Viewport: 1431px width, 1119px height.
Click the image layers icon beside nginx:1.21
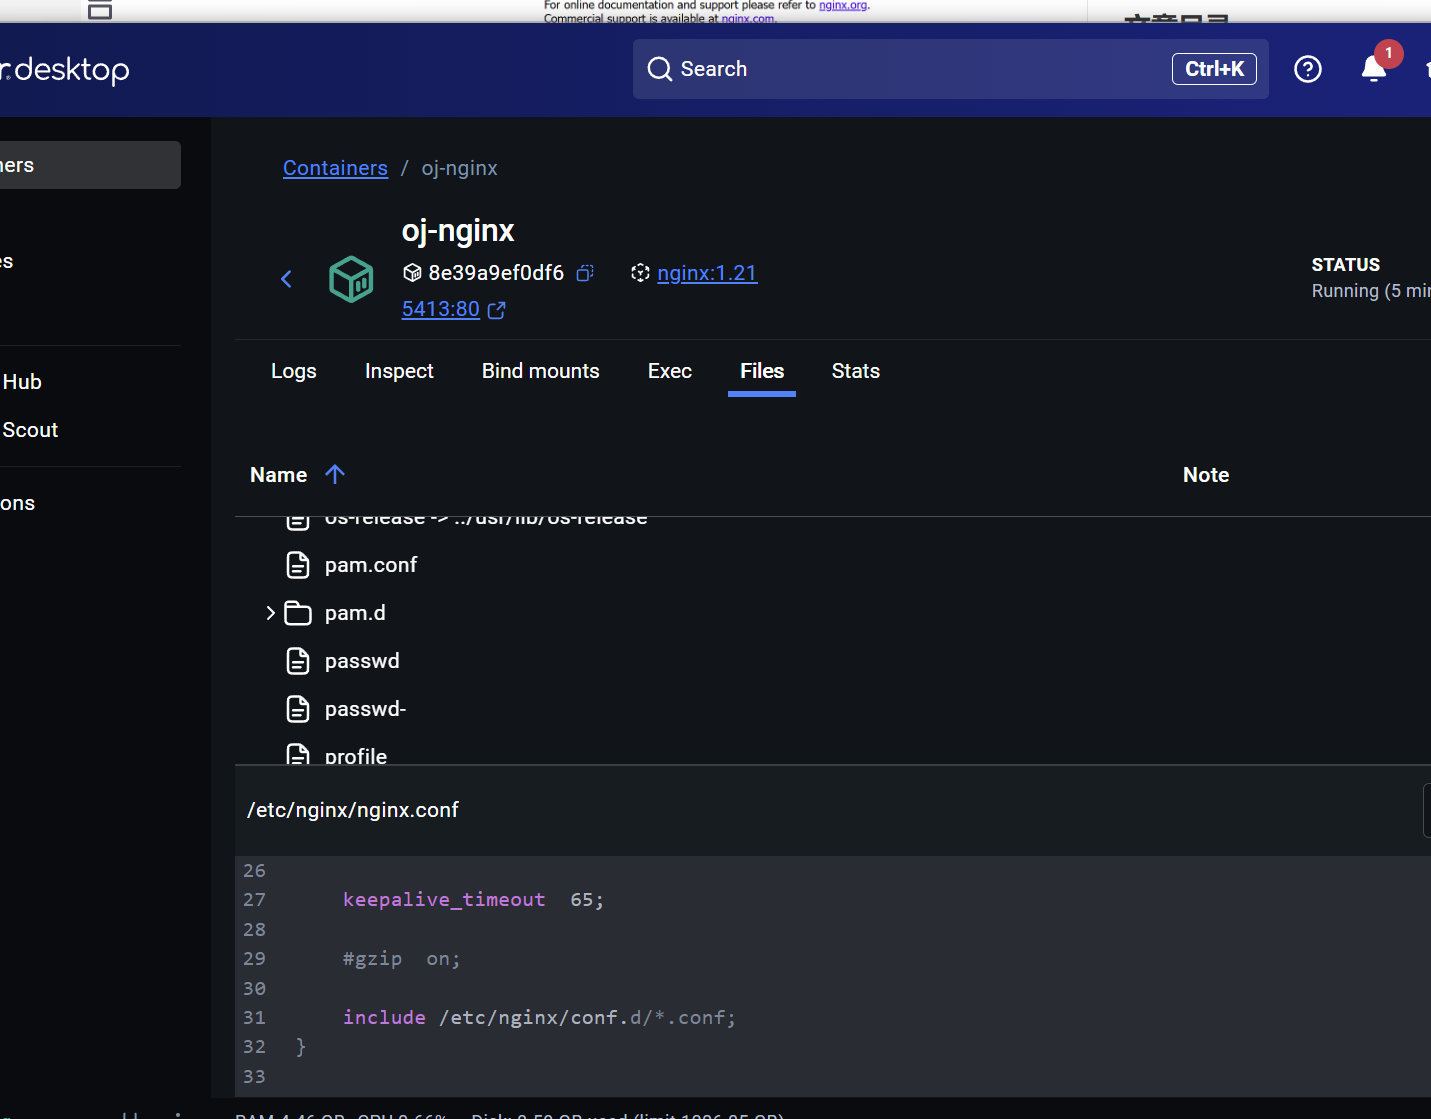click(640, 272)
